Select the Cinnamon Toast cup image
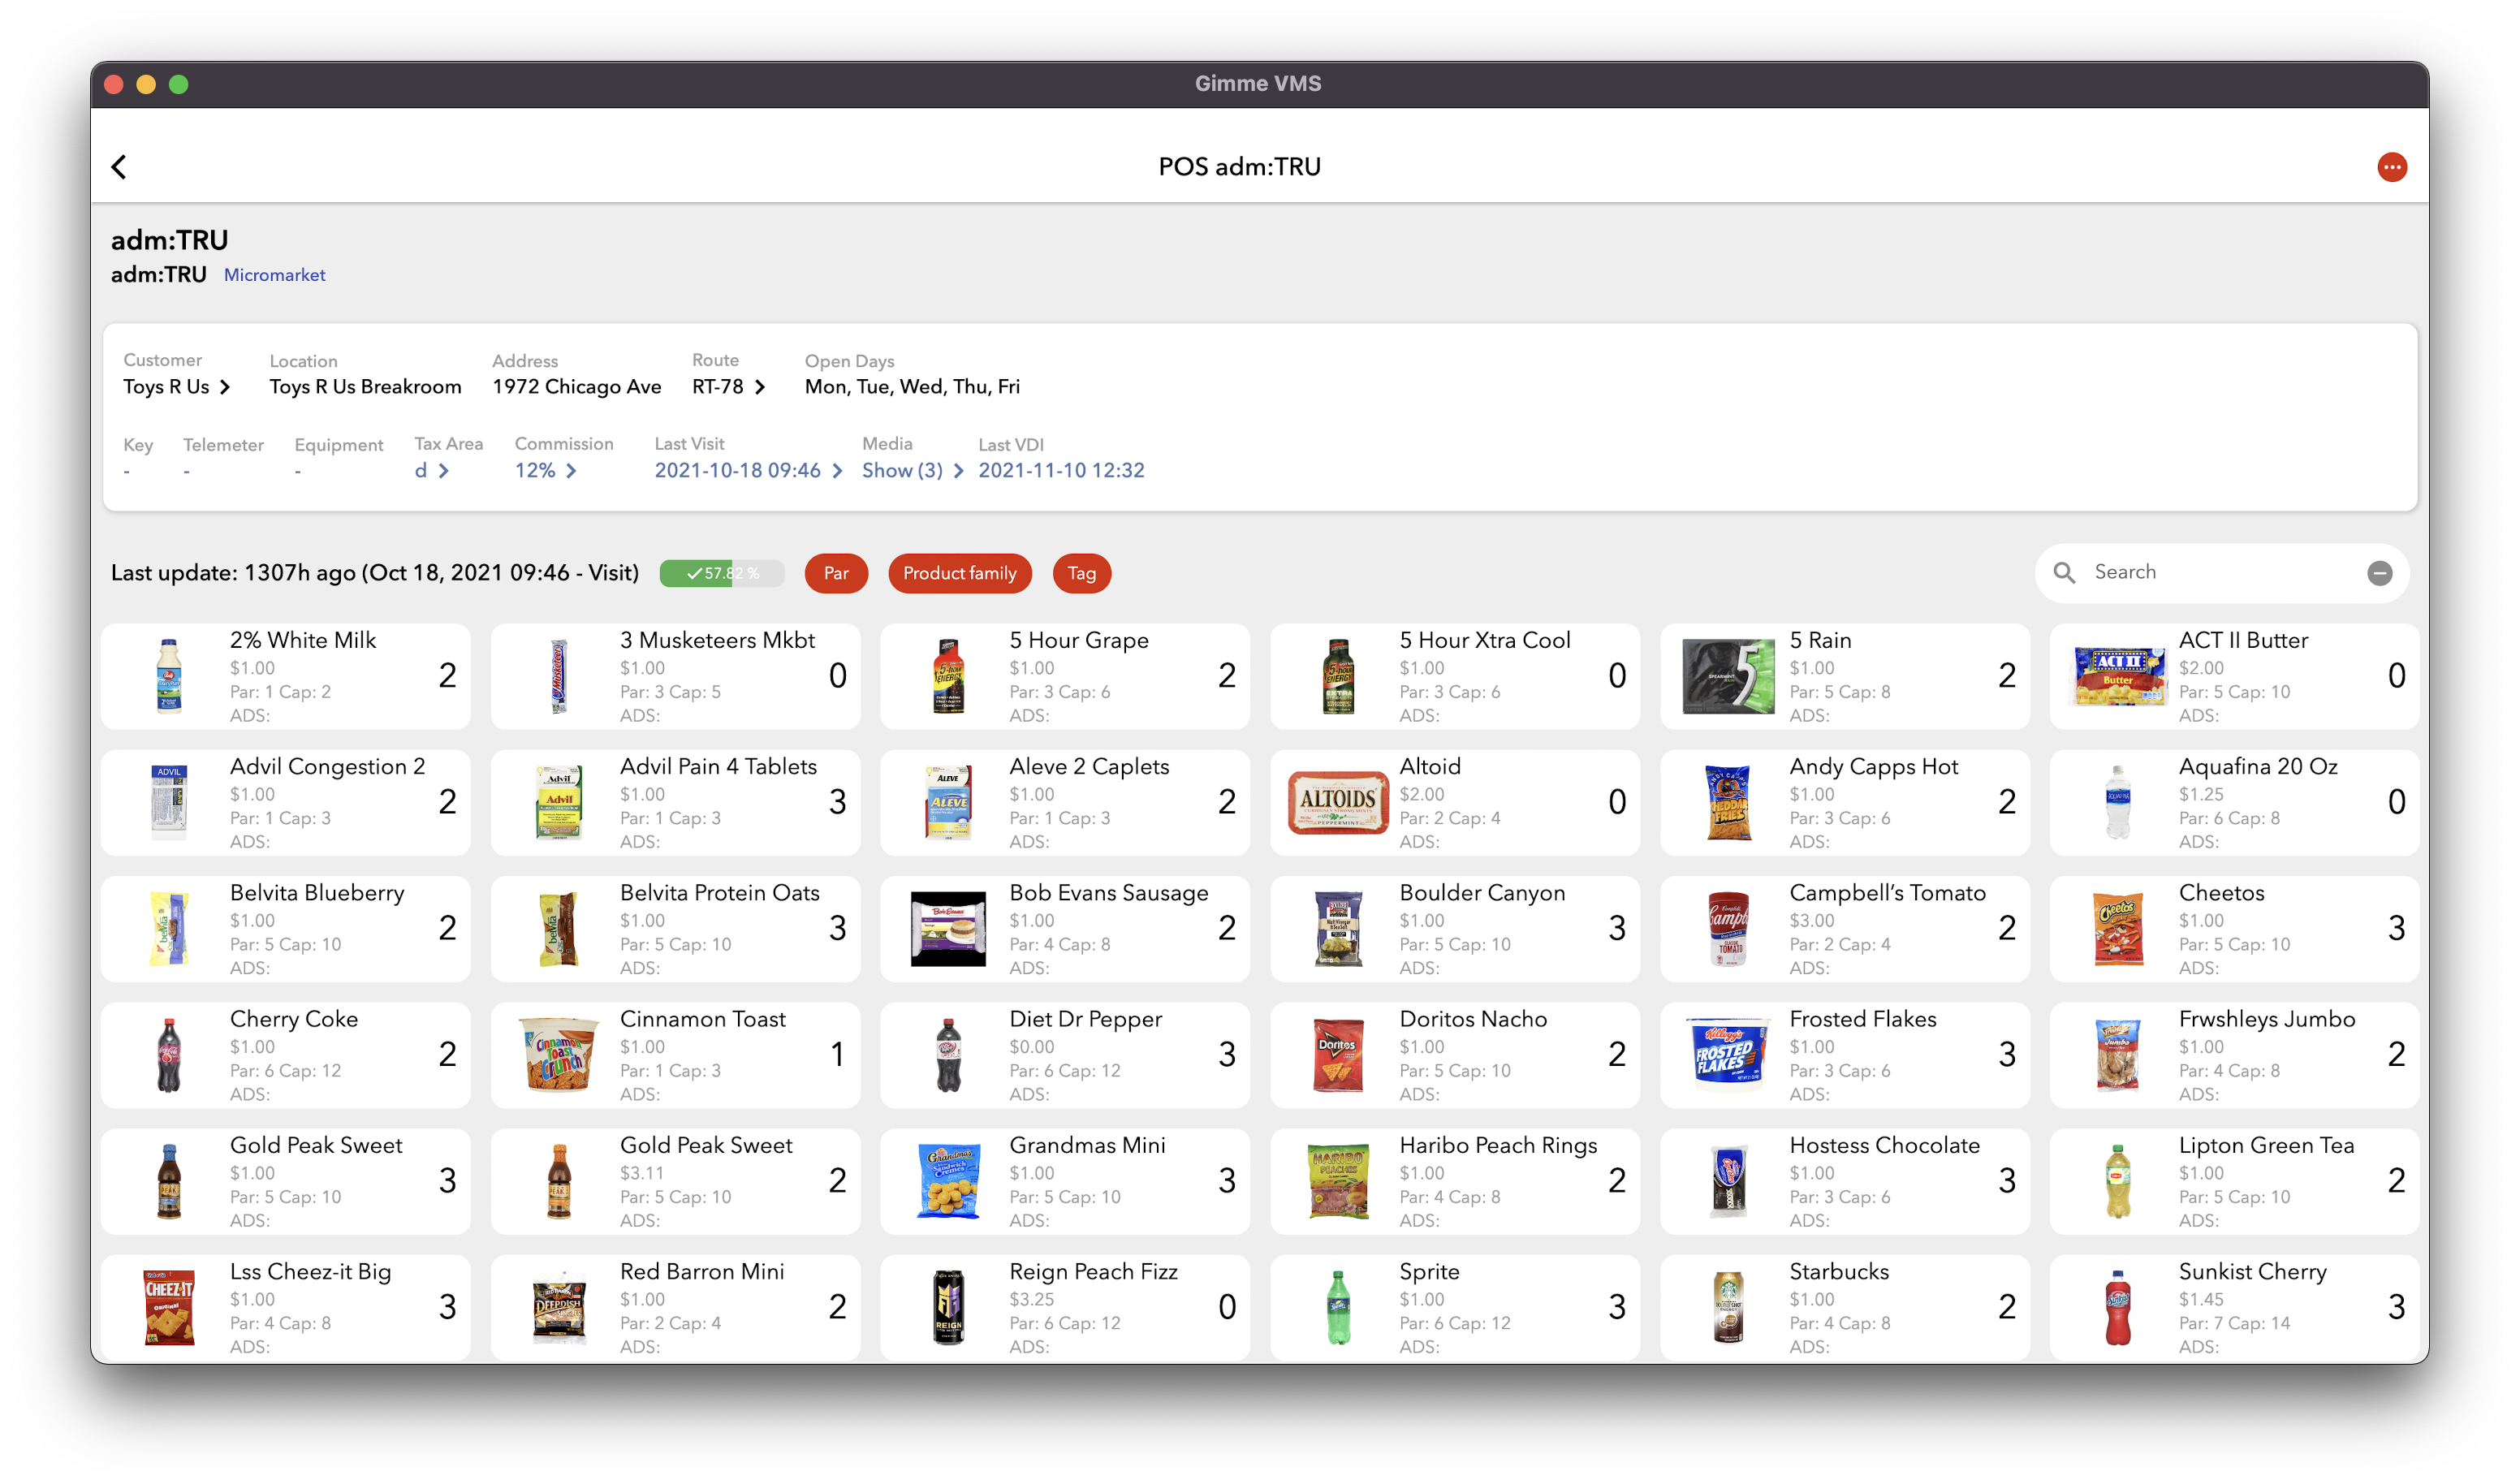 point(559,1054)
